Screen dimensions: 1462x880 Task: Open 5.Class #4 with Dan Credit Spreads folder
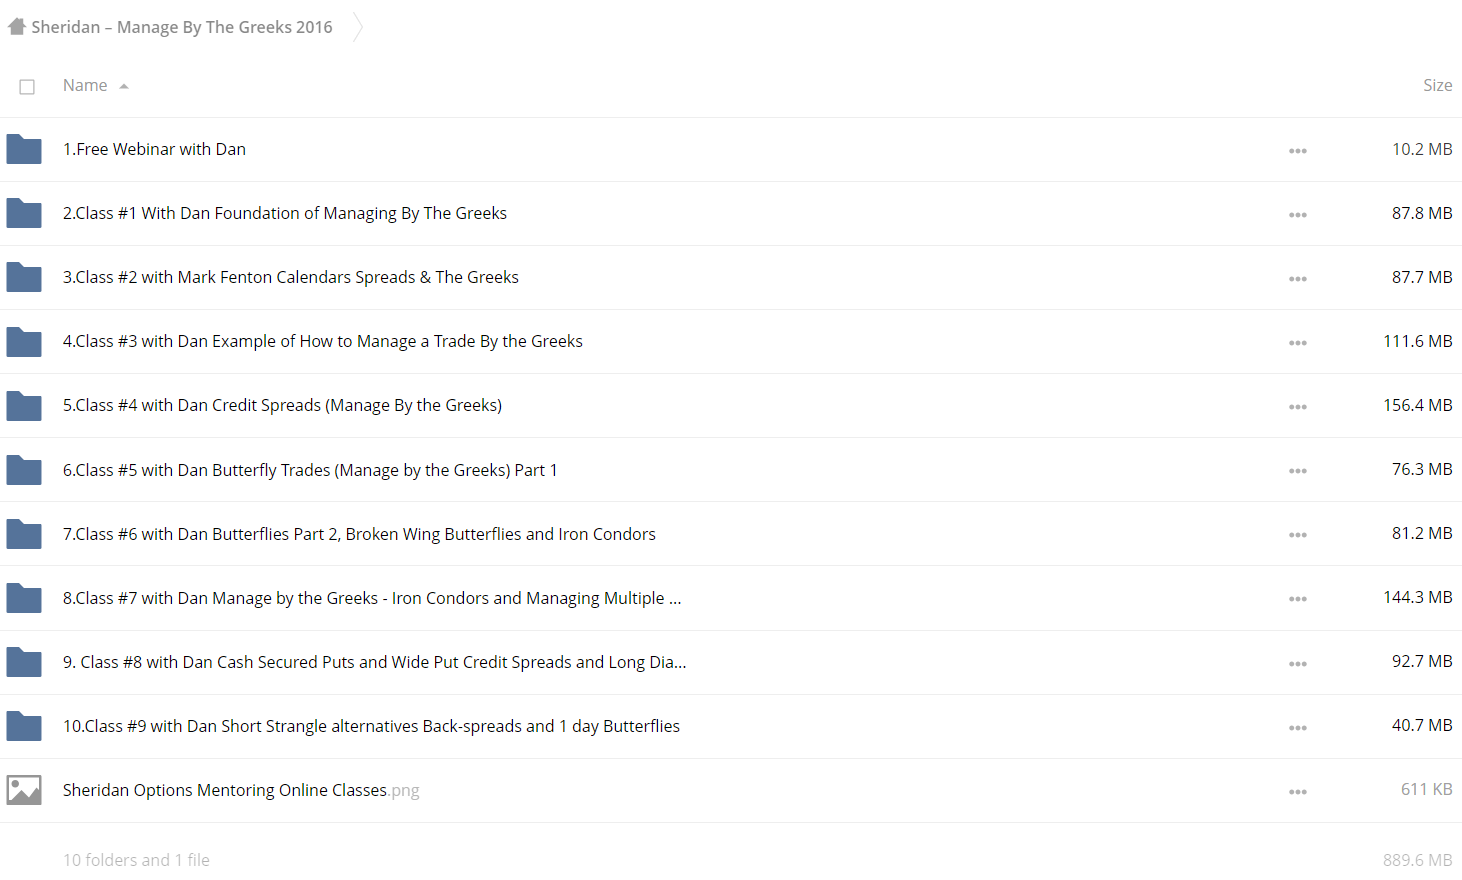pos(282,405)
